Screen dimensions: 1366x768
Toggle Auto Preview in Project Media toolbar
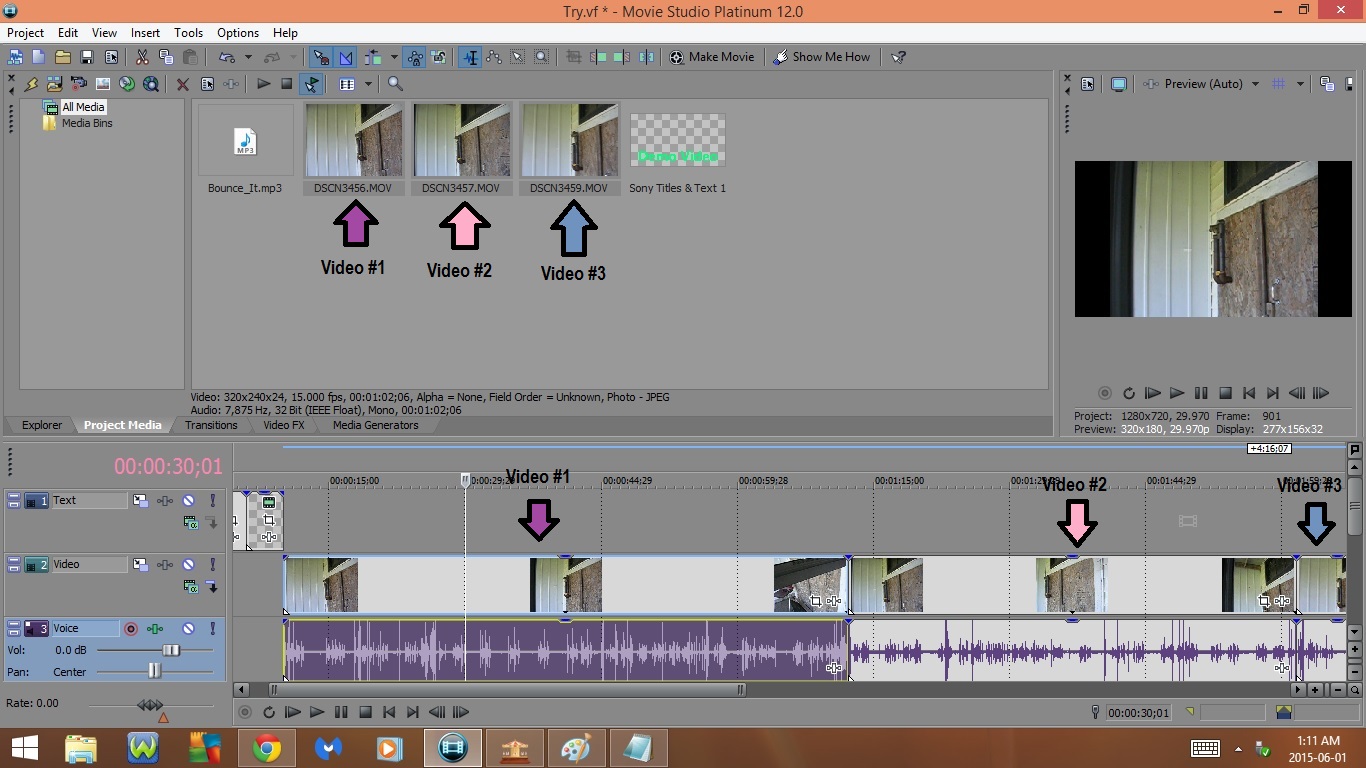click(x=312, y=84)
